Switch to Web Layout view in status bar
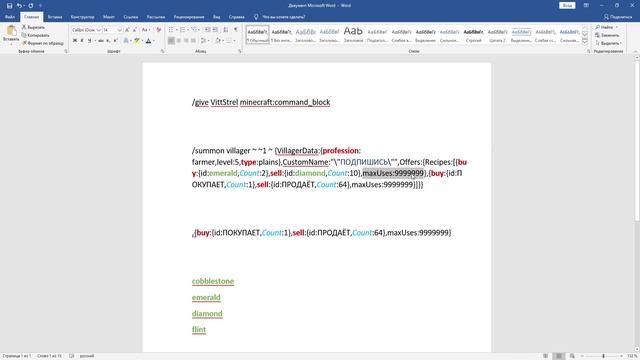Screen dimensions: 640x360 pyautogui.click(x=572, y=356)
